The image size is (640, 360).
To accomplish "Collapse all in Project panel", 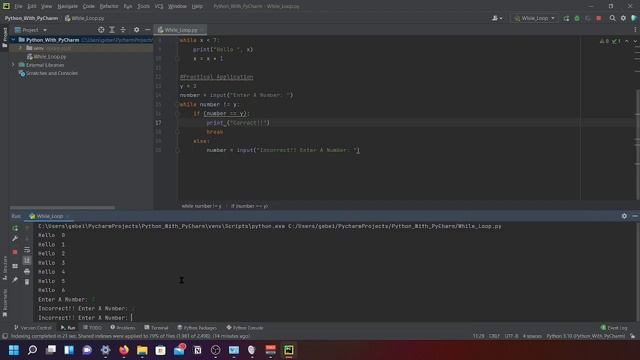I will pyautogui.click(x=123, y=30).
